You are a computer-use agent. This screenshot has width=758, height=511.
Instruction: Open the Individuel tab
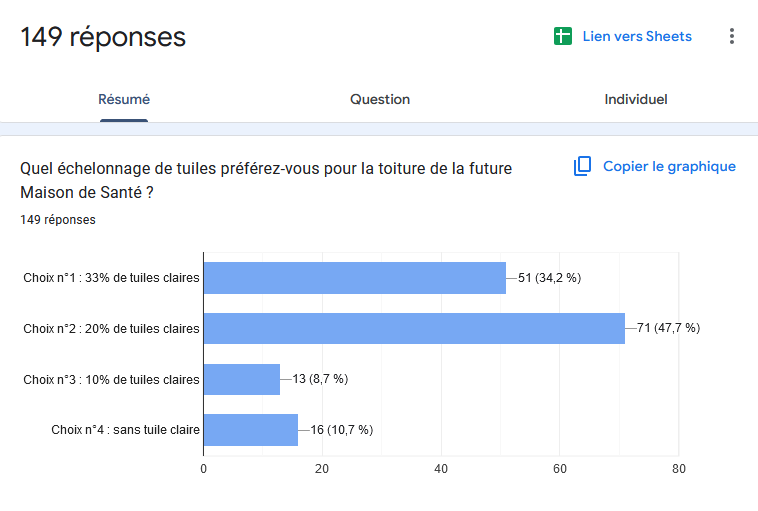point(636,99)
